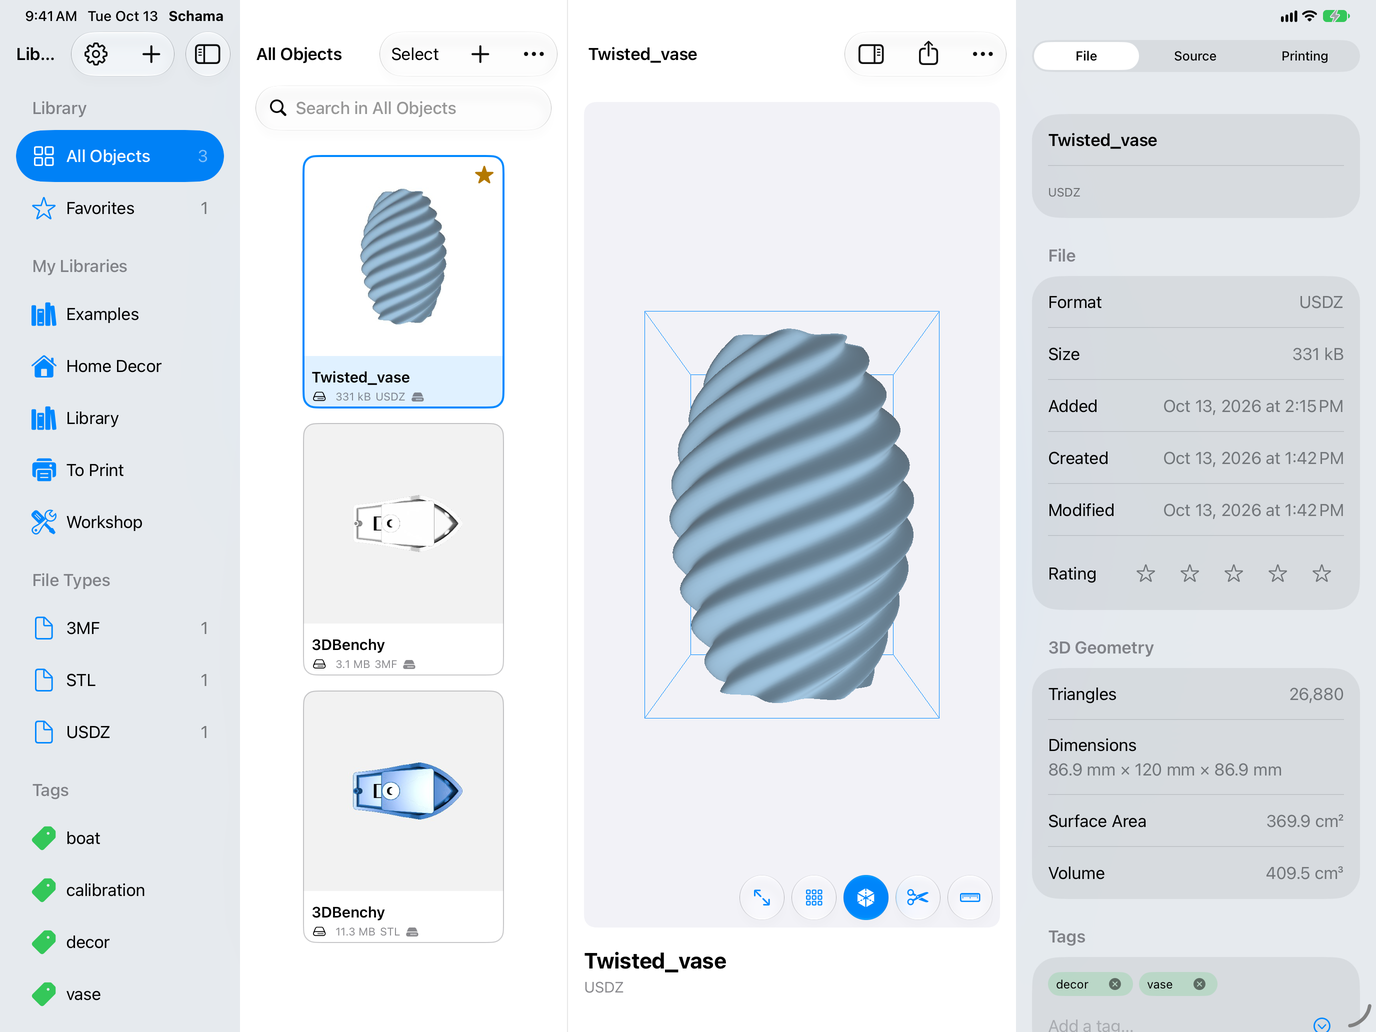Click the Add a tag field
This screenshot has height=1032, width=1376.
point(1175,1025)
